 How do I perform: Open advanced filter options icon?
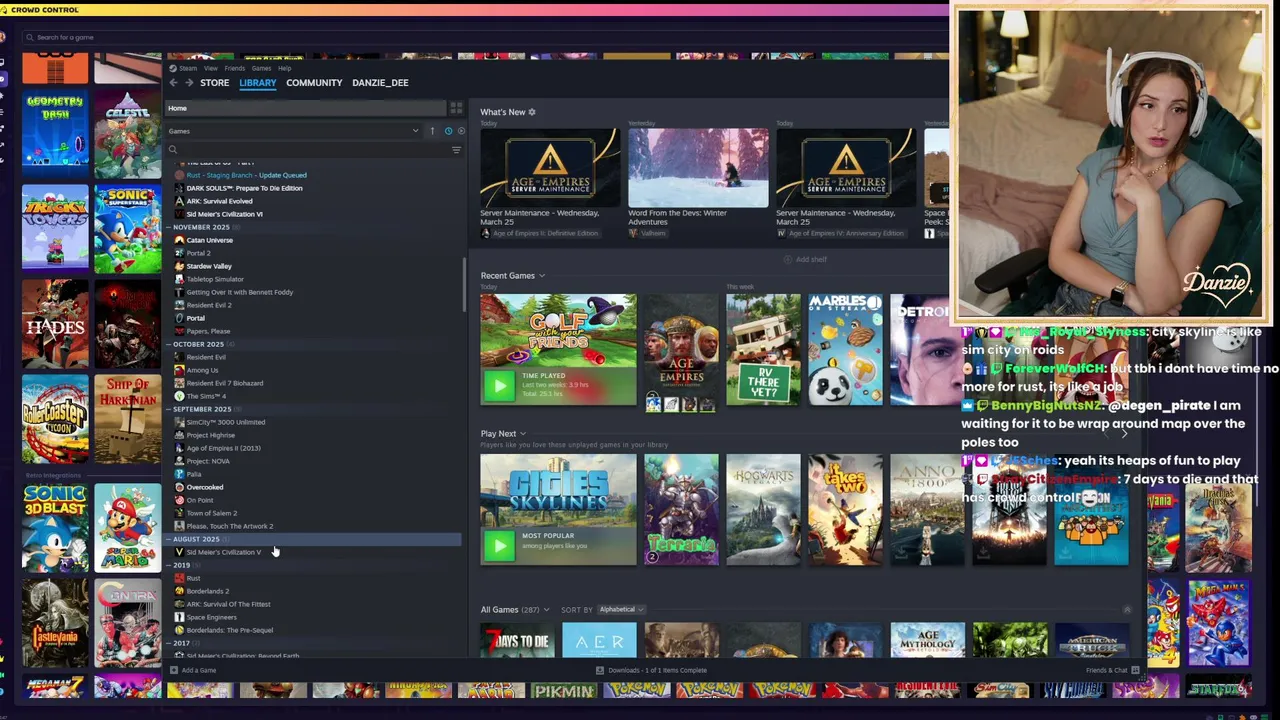point(456,150)
